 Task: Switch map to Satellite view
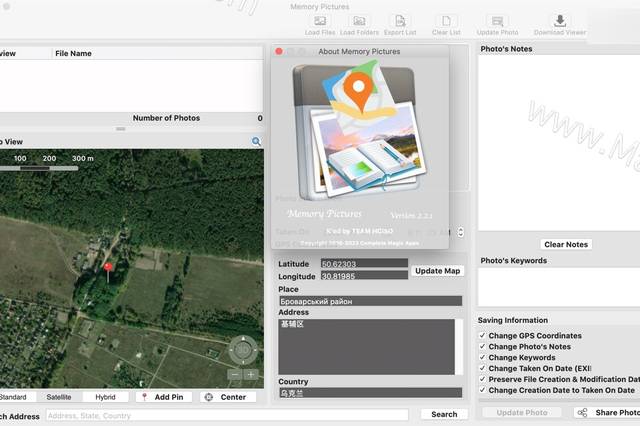59,397
